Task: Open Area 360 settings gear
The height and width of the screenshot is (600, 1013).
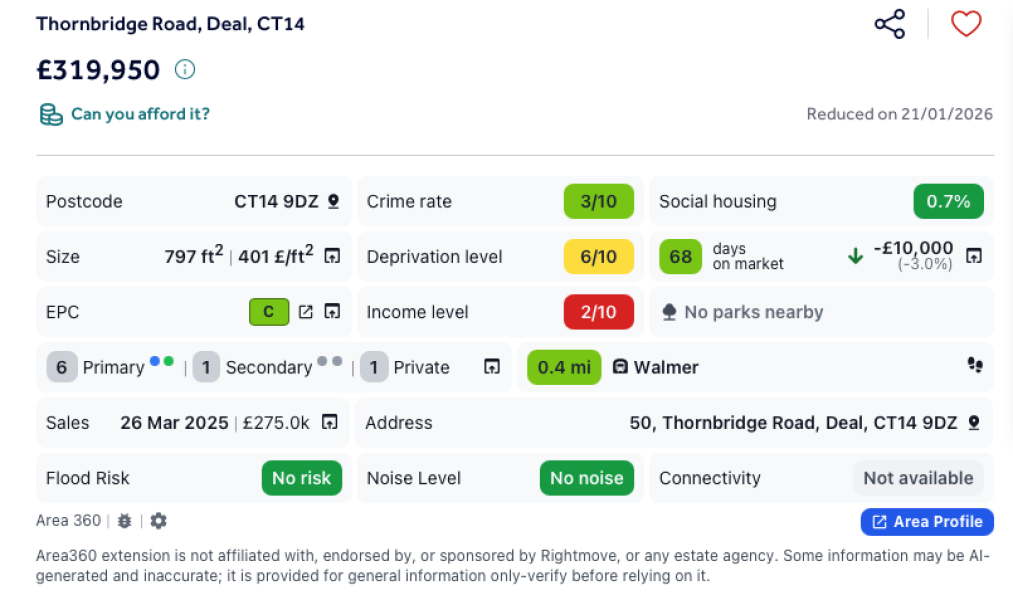Action: [x=158, y=521]
